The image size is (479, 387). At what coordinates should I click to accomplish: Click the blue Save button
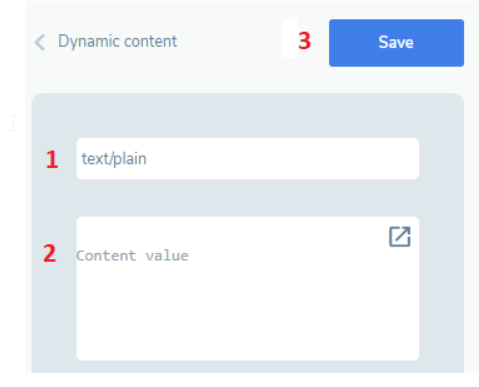click(396, 43)
